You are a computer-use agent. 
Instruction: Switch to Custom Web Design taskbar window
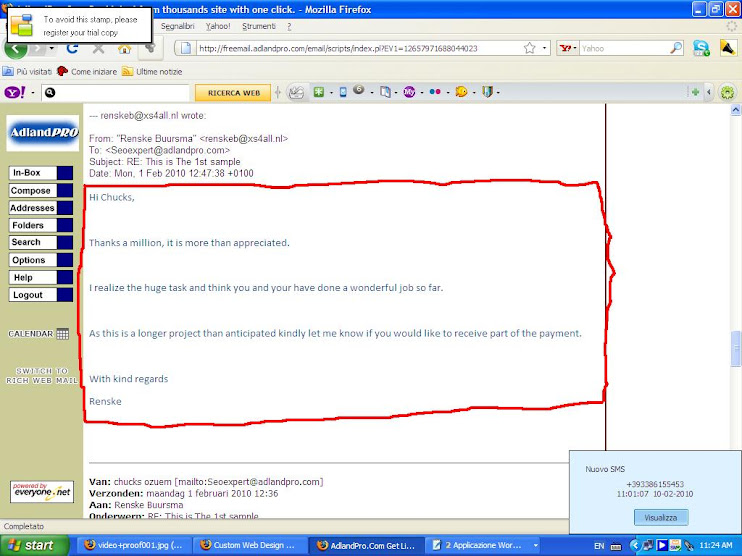(x=249, y=546)
